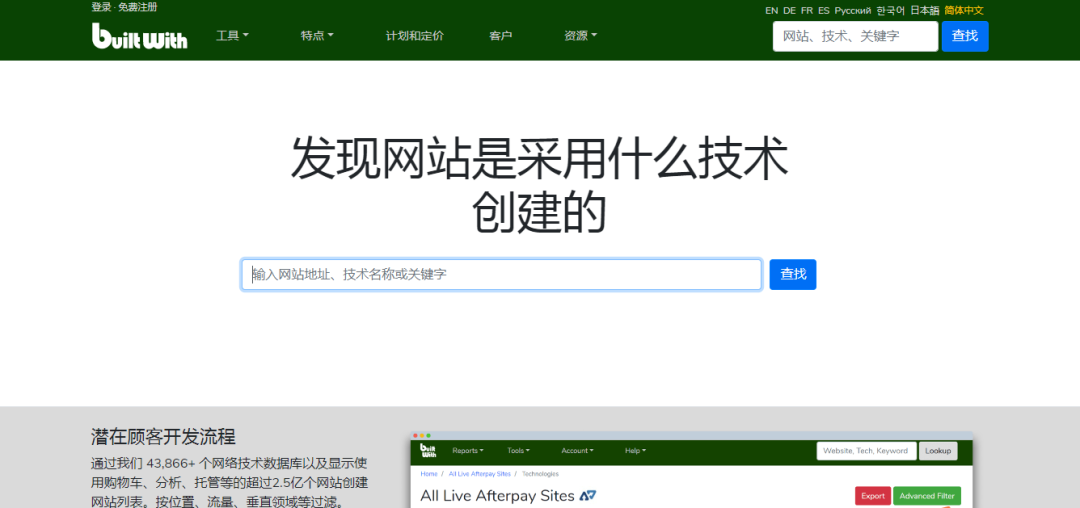Expand the 特点 dropdown menu
This screenshot has height=508, width=1080.
tap(317, 36)
